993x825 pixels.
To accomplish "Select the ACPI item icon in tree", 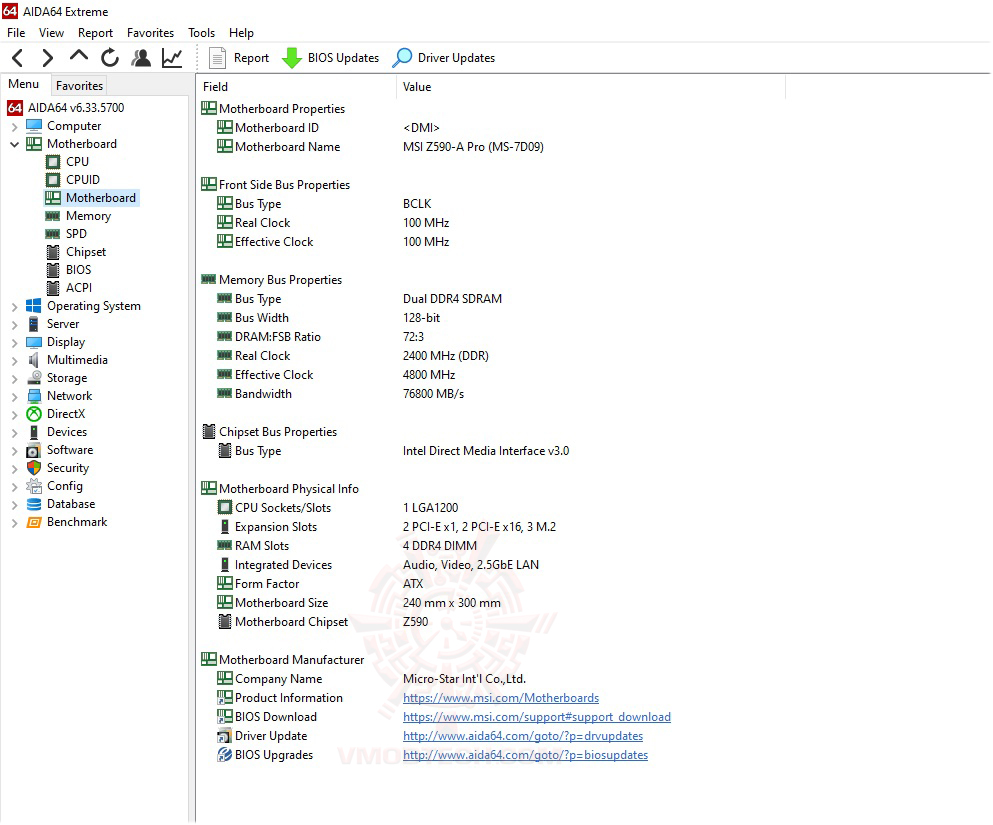I will 54,288.
